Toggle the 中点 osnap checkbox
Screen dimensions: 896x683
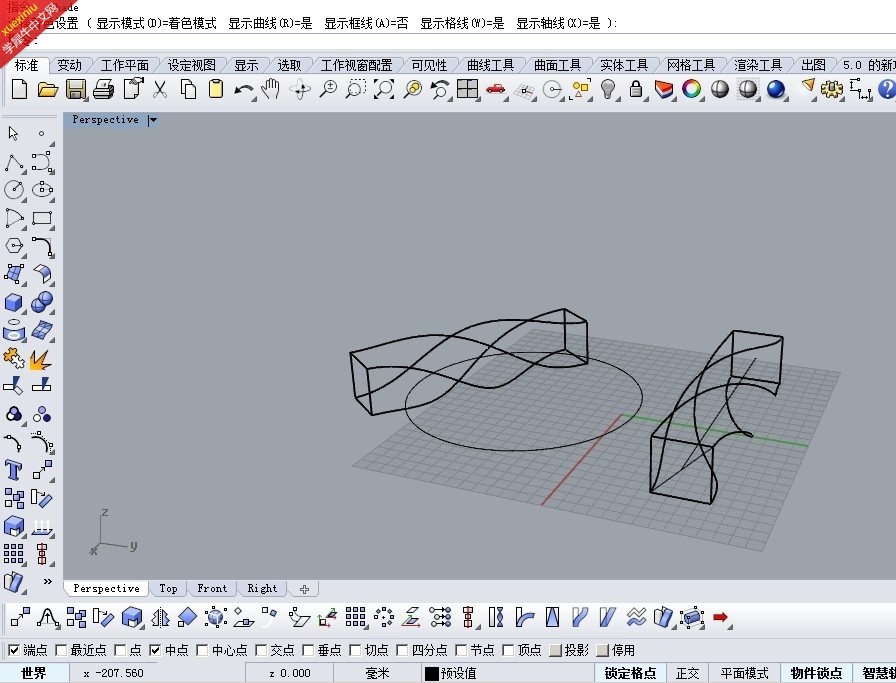pos(155,650)
